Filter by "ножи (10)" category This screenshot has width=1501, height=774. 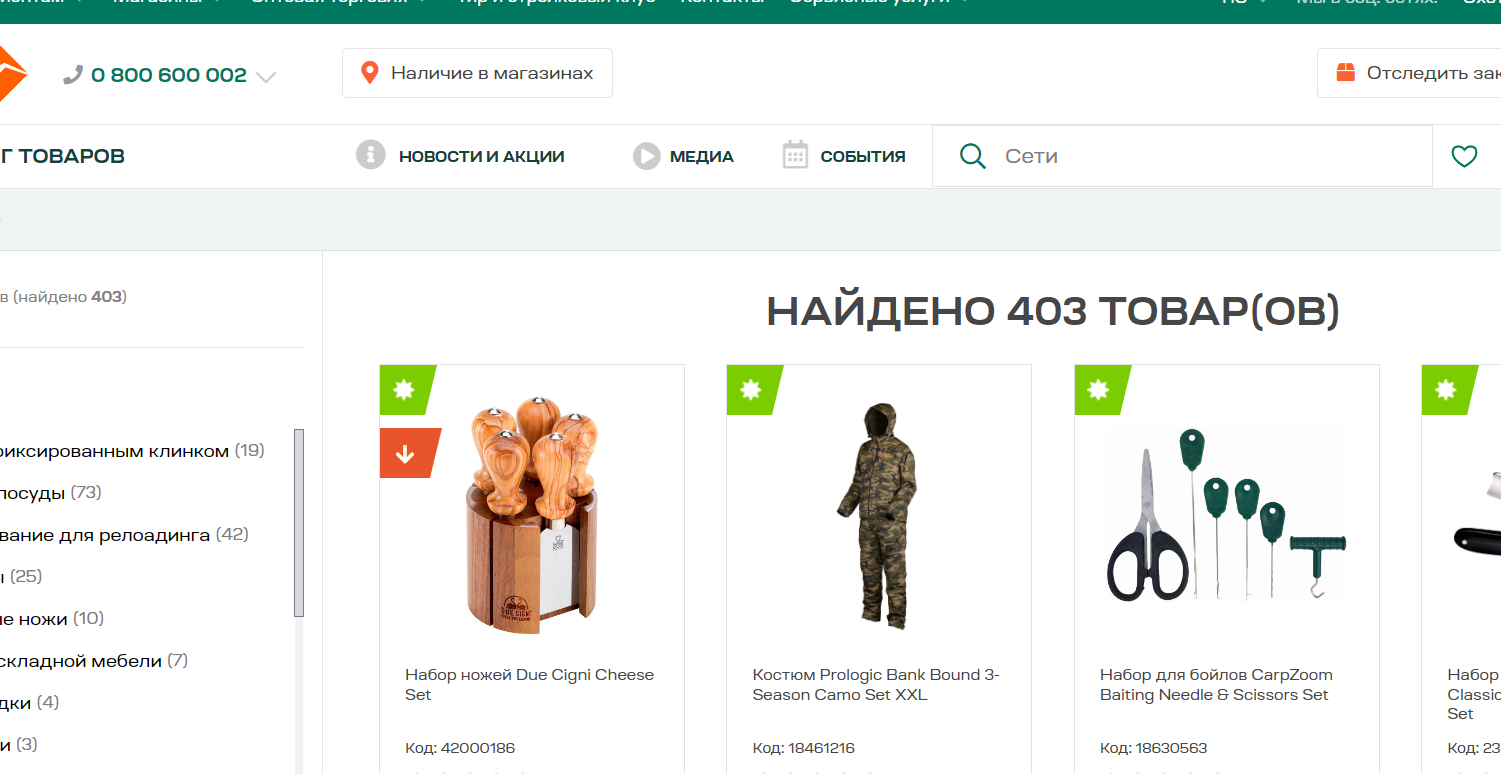(x=52, y=619)
